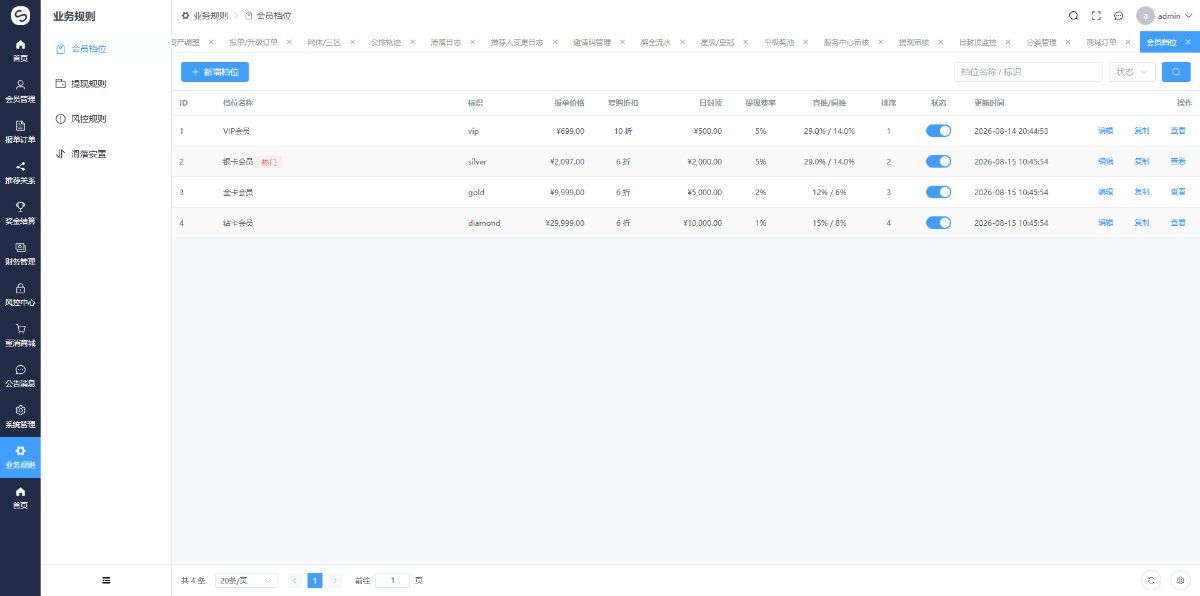This screenshot has height=596, width=1200.
Task: Click 查看 for the diamond row
Action: 1178,223
